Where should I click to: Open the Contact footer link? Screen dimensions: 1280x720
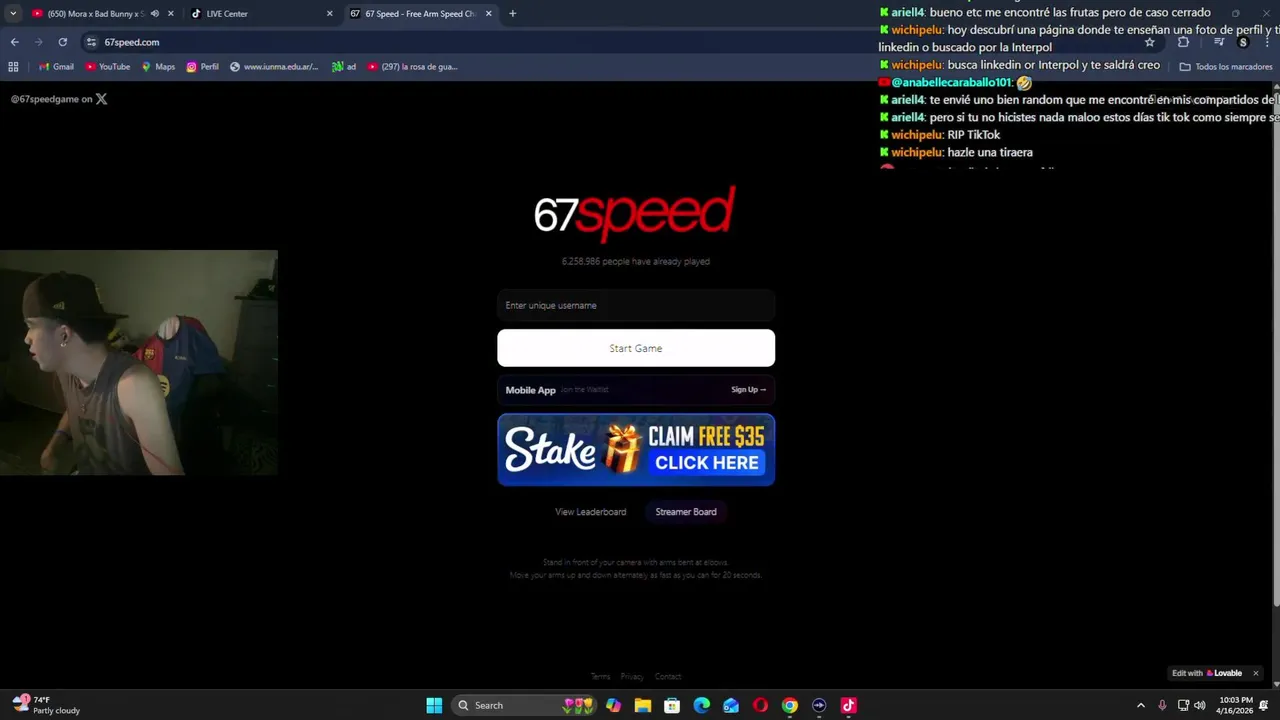[x=668, y=677]
